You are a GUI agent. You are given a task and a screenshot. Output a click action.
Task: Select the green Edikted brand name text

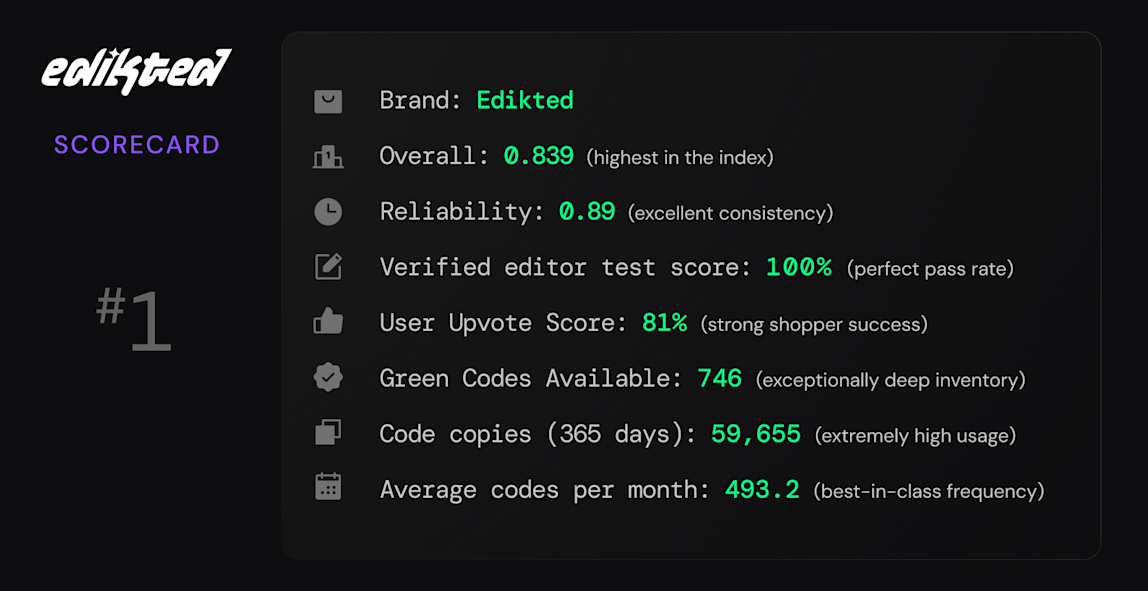[x=525, y=100]
